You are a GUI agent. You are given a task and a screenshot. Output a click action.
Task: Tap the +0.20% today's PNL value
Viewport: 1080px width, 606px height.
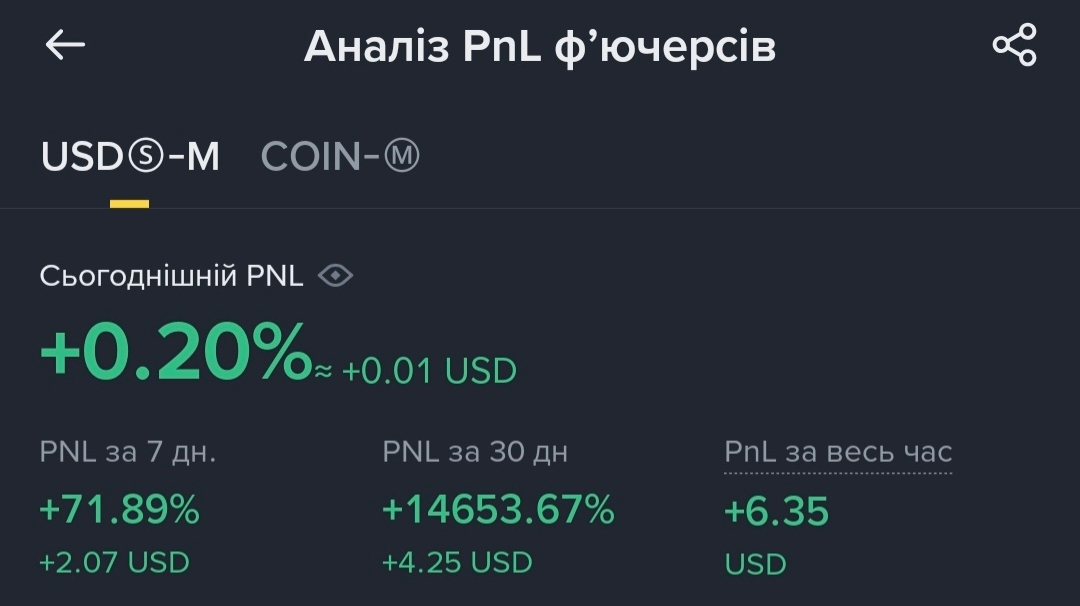[176, 352]
